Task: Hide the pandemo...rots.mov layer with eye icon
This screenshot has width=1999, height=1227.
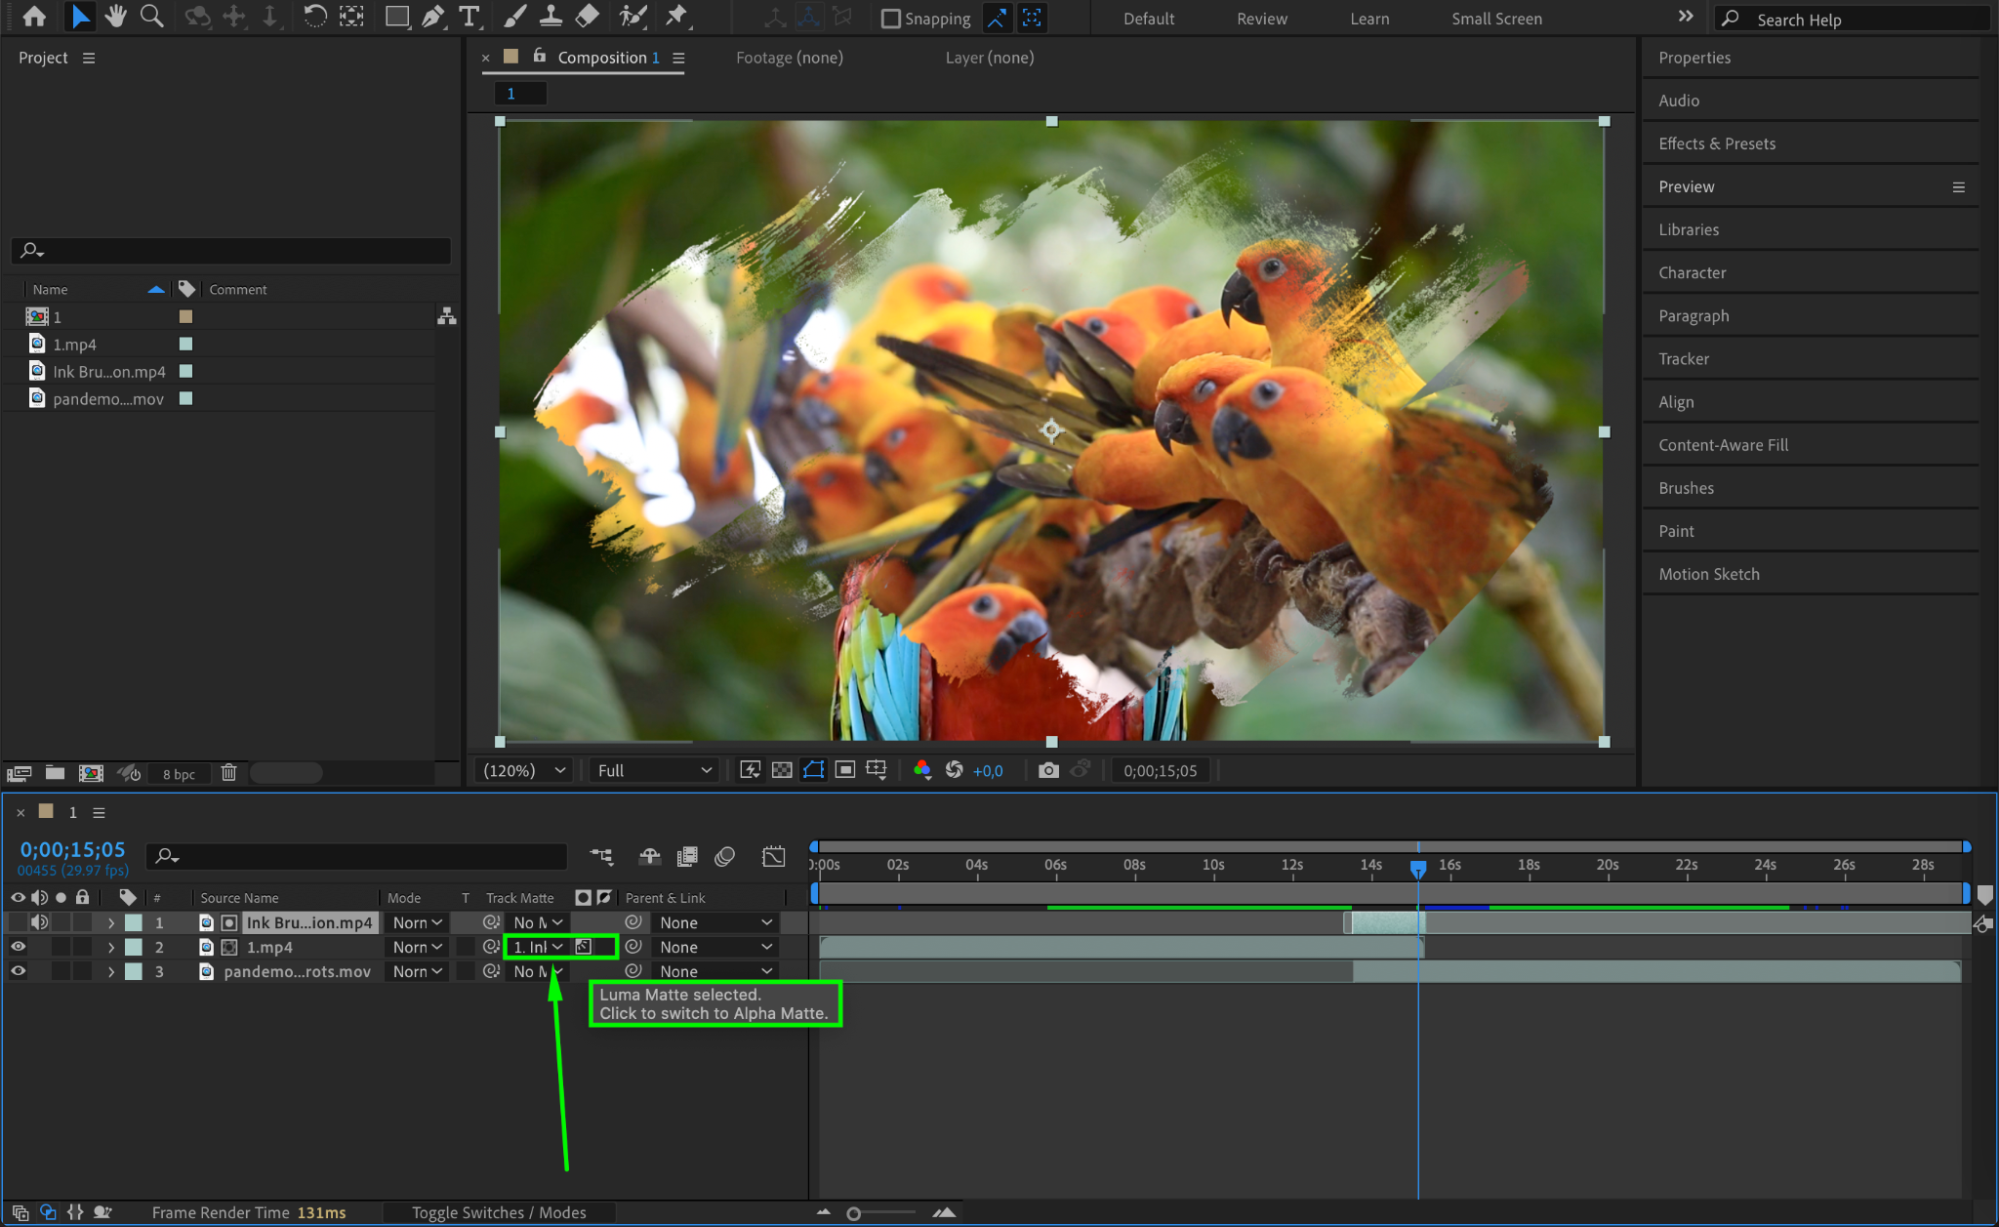Action: click(x=18, y=971)
